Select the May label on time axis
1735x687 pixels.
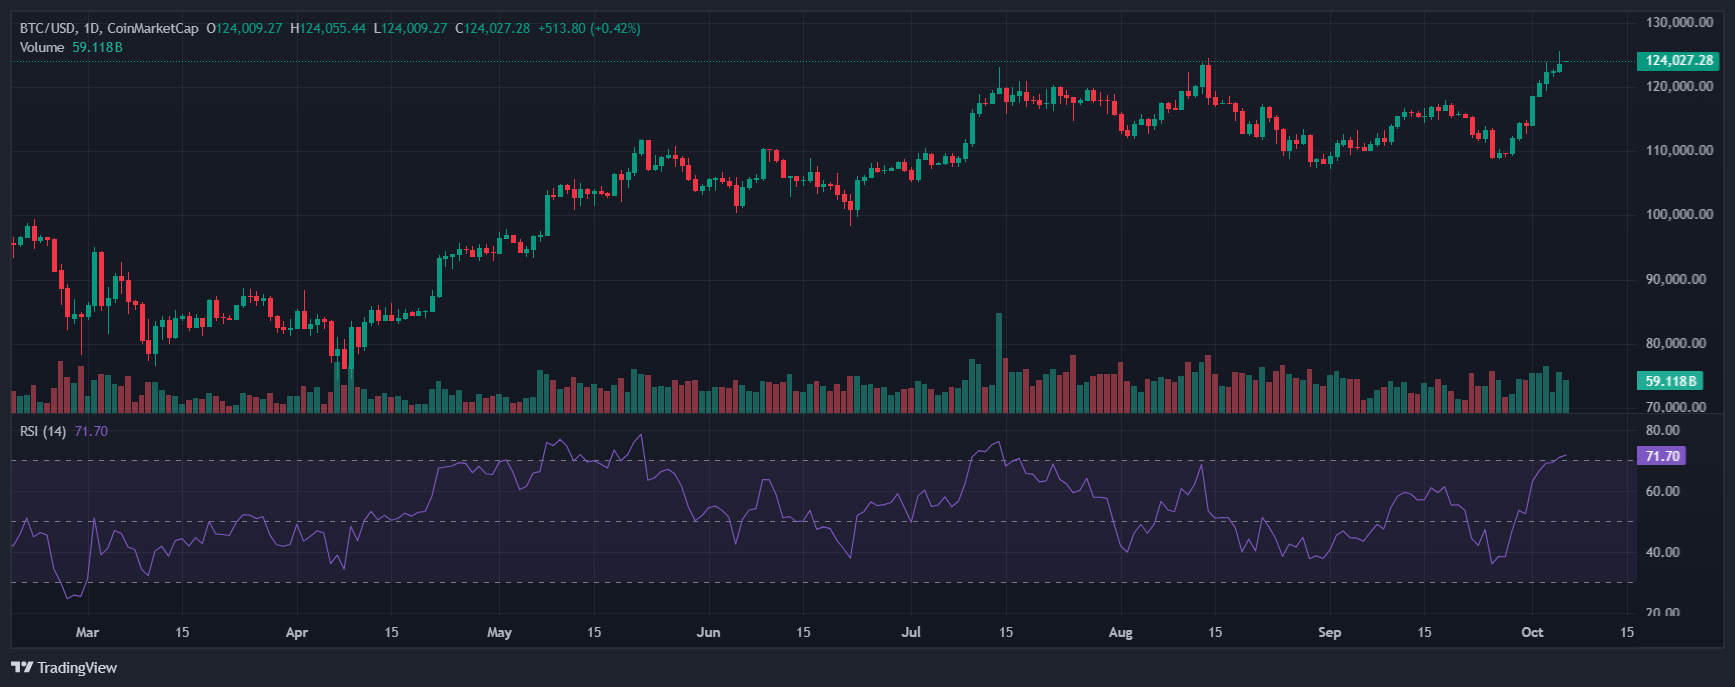click(x=499, y=632)
